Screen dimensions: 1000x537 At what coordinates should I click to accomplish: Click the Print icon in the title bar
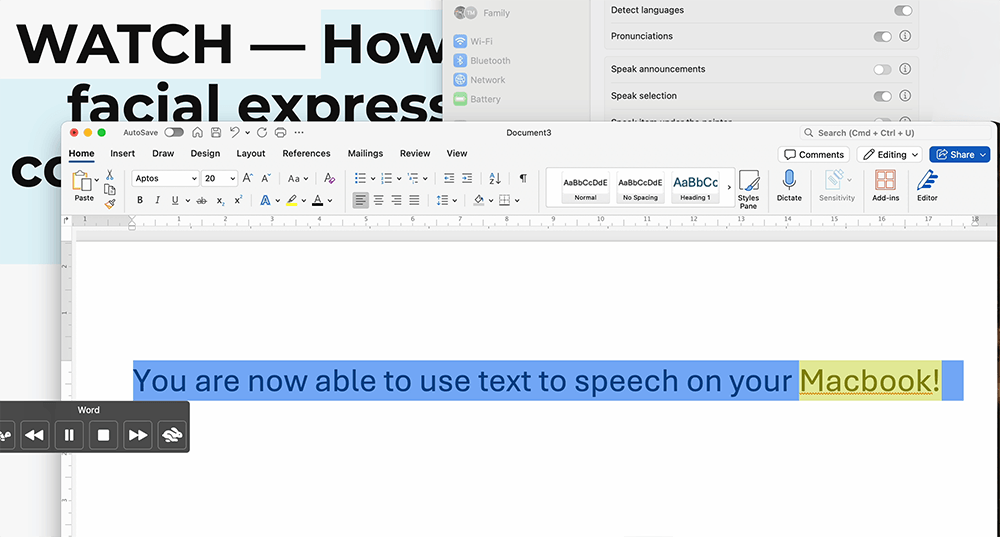click(280, 132)
